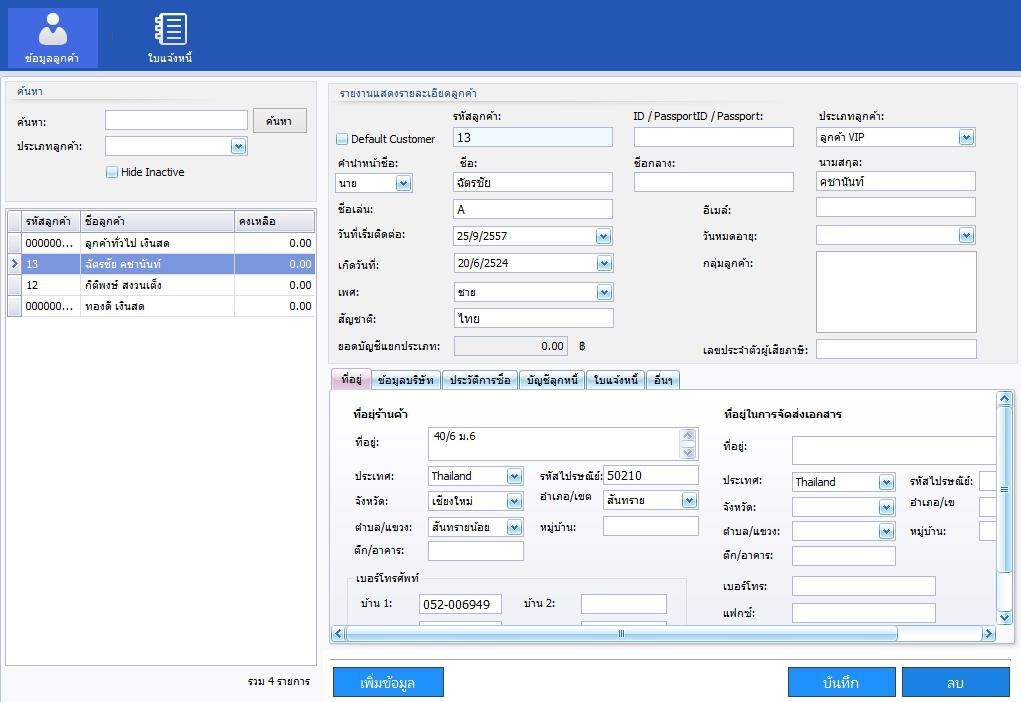The width and height of the screenshot is (1021, 702).
Task: Click the เพิ่มข้อมูล add data button
Action: point(388,682)
